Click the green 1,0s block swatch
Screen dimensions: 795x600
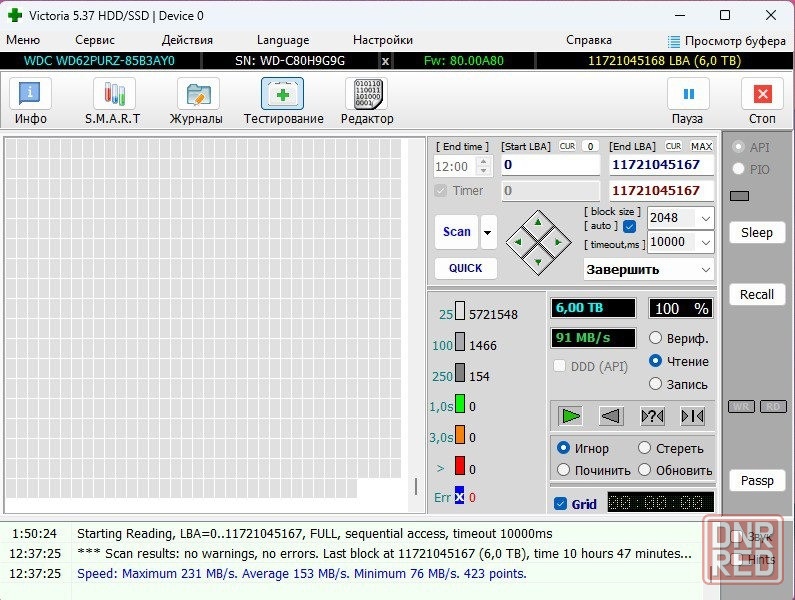tap(459, 404)
